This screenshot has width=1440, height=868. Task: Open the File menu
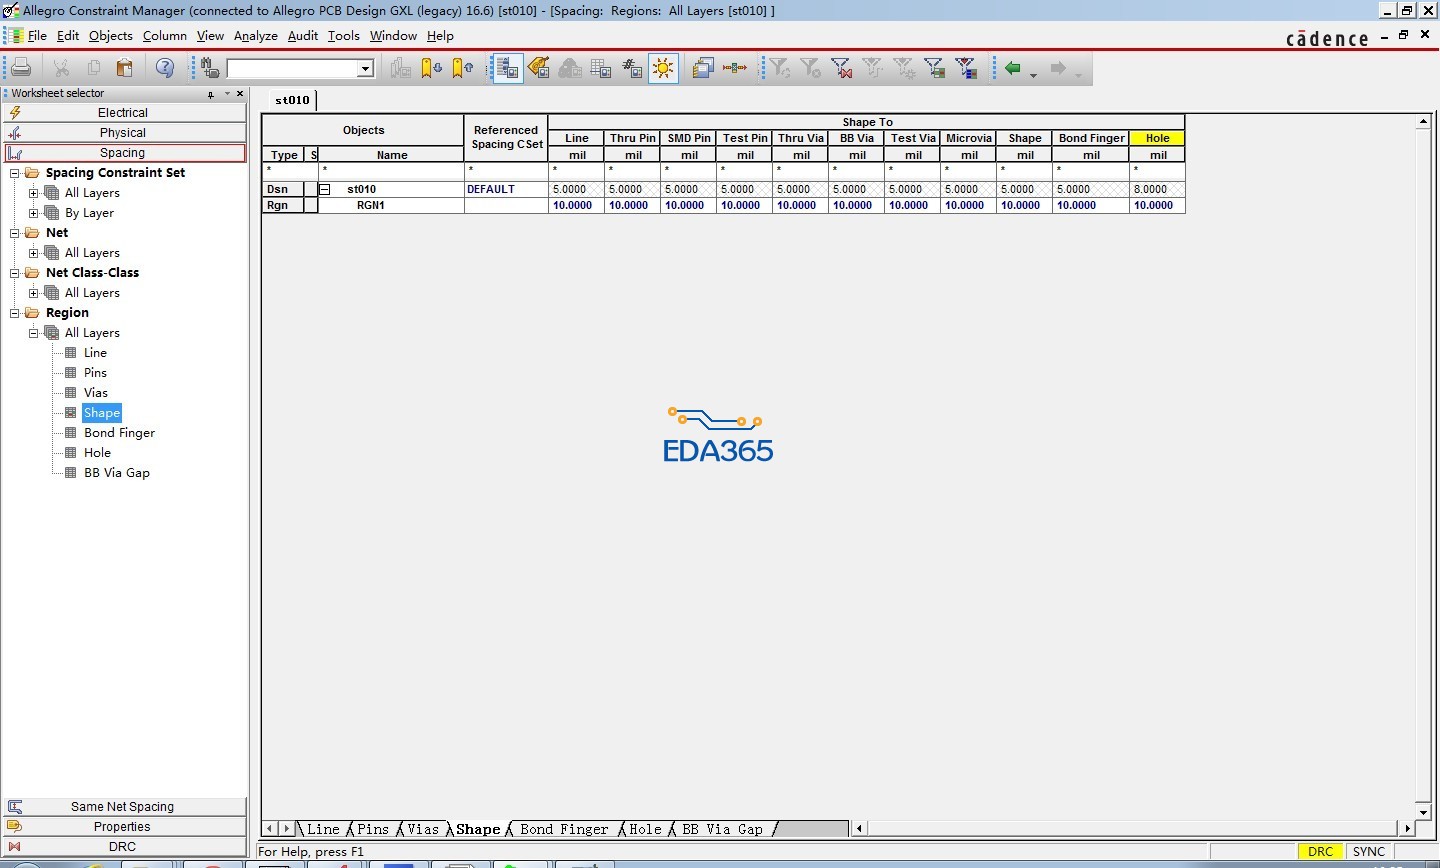(37, 36)
